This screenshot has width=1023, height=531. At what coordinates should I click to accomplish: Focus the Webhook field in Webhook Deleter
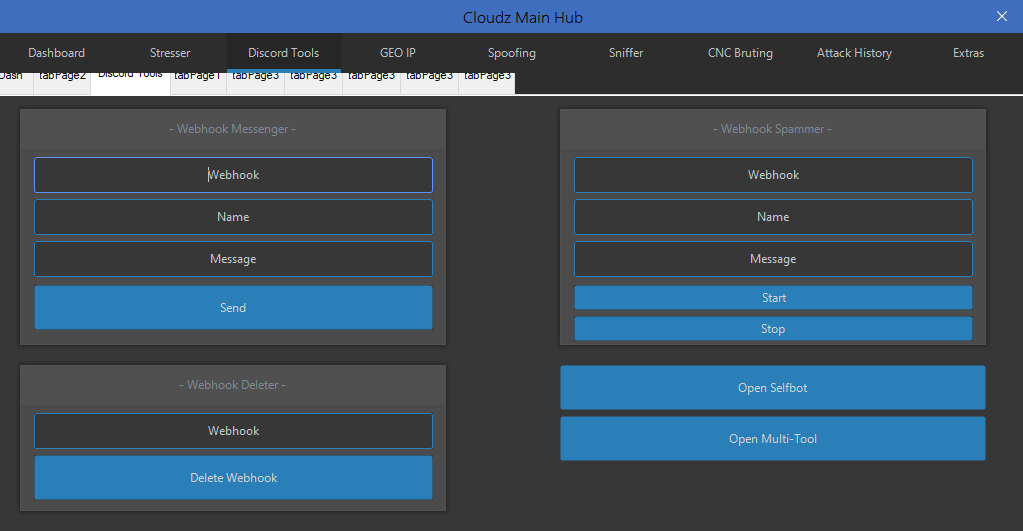coord(234,431)
